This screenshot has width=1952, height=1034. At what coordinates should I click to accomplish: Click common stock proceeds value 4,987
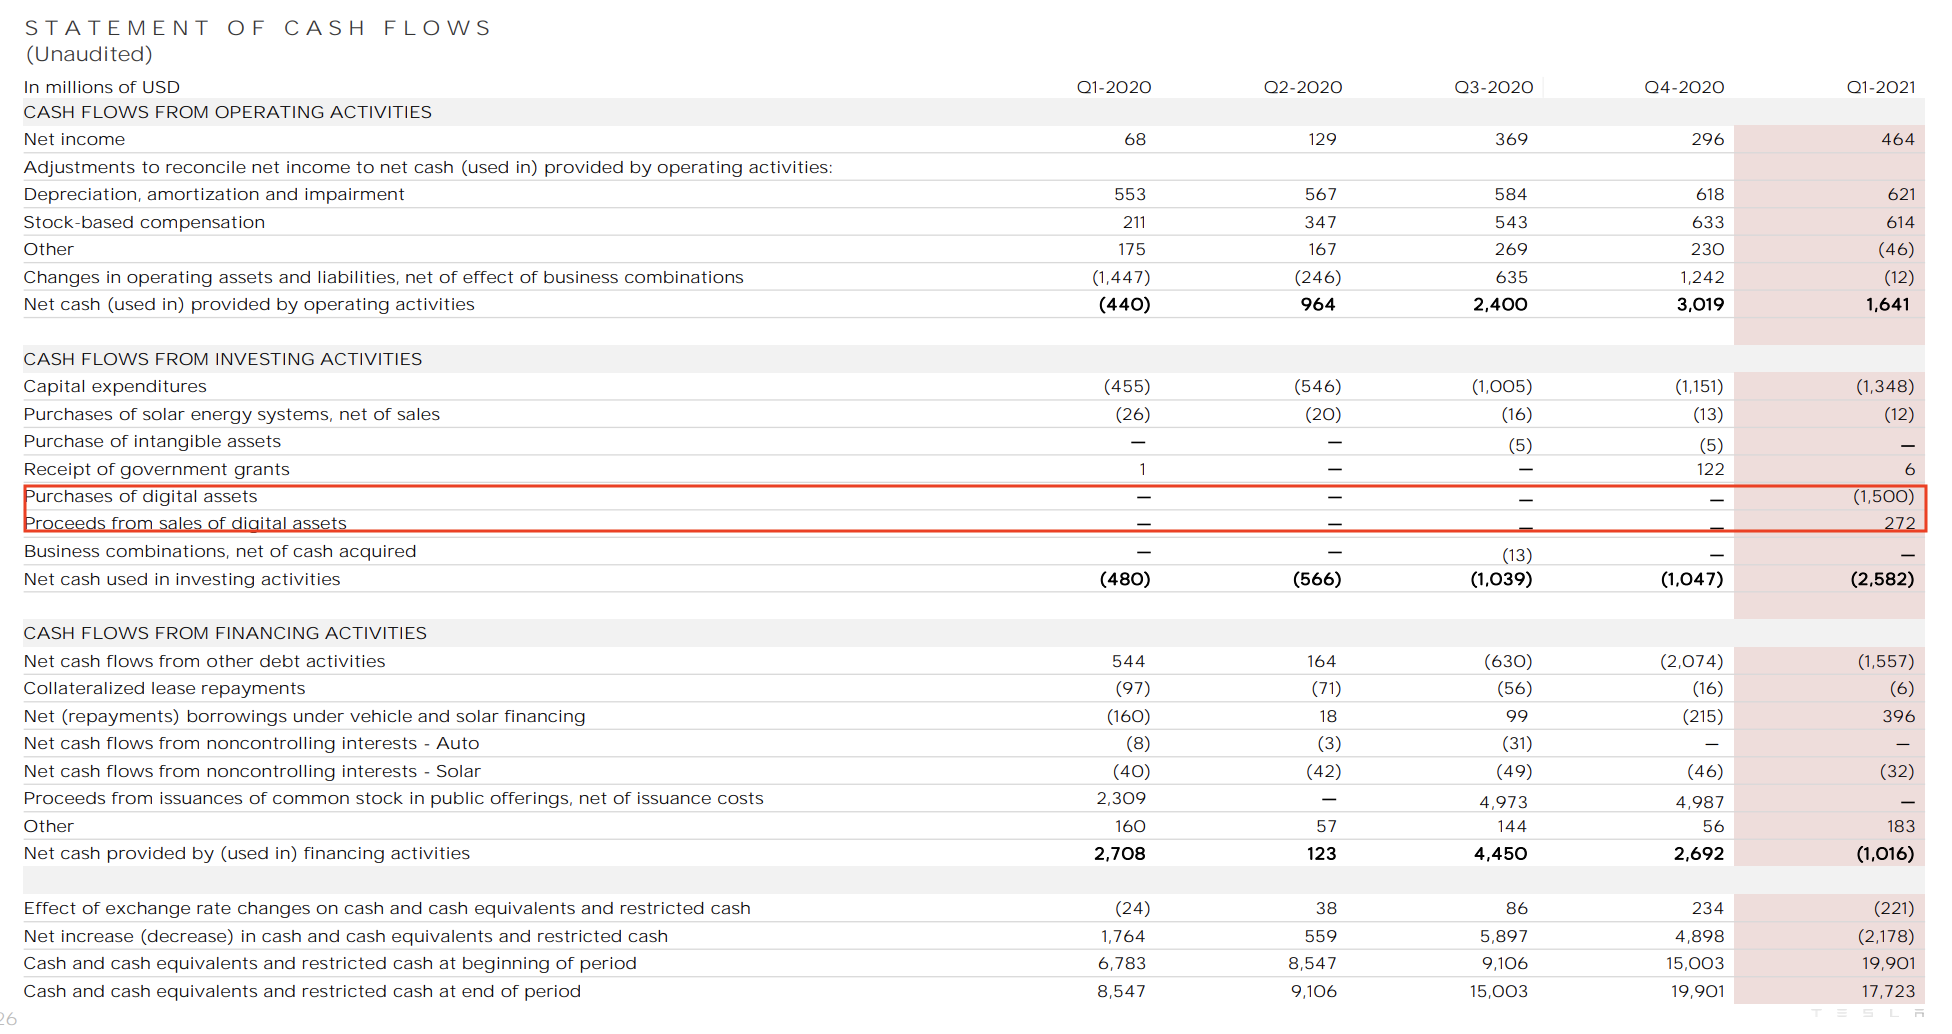1700,802
